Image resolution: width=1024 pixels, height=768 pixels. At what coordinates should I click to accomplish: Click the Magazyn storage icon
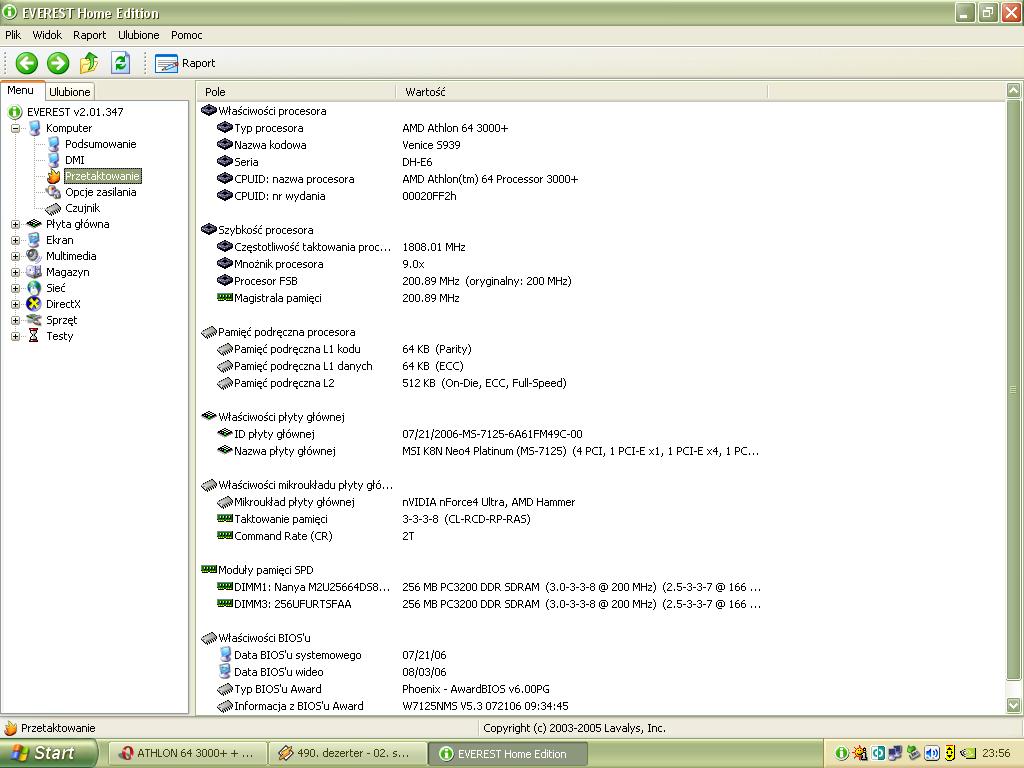click(34, 272)
